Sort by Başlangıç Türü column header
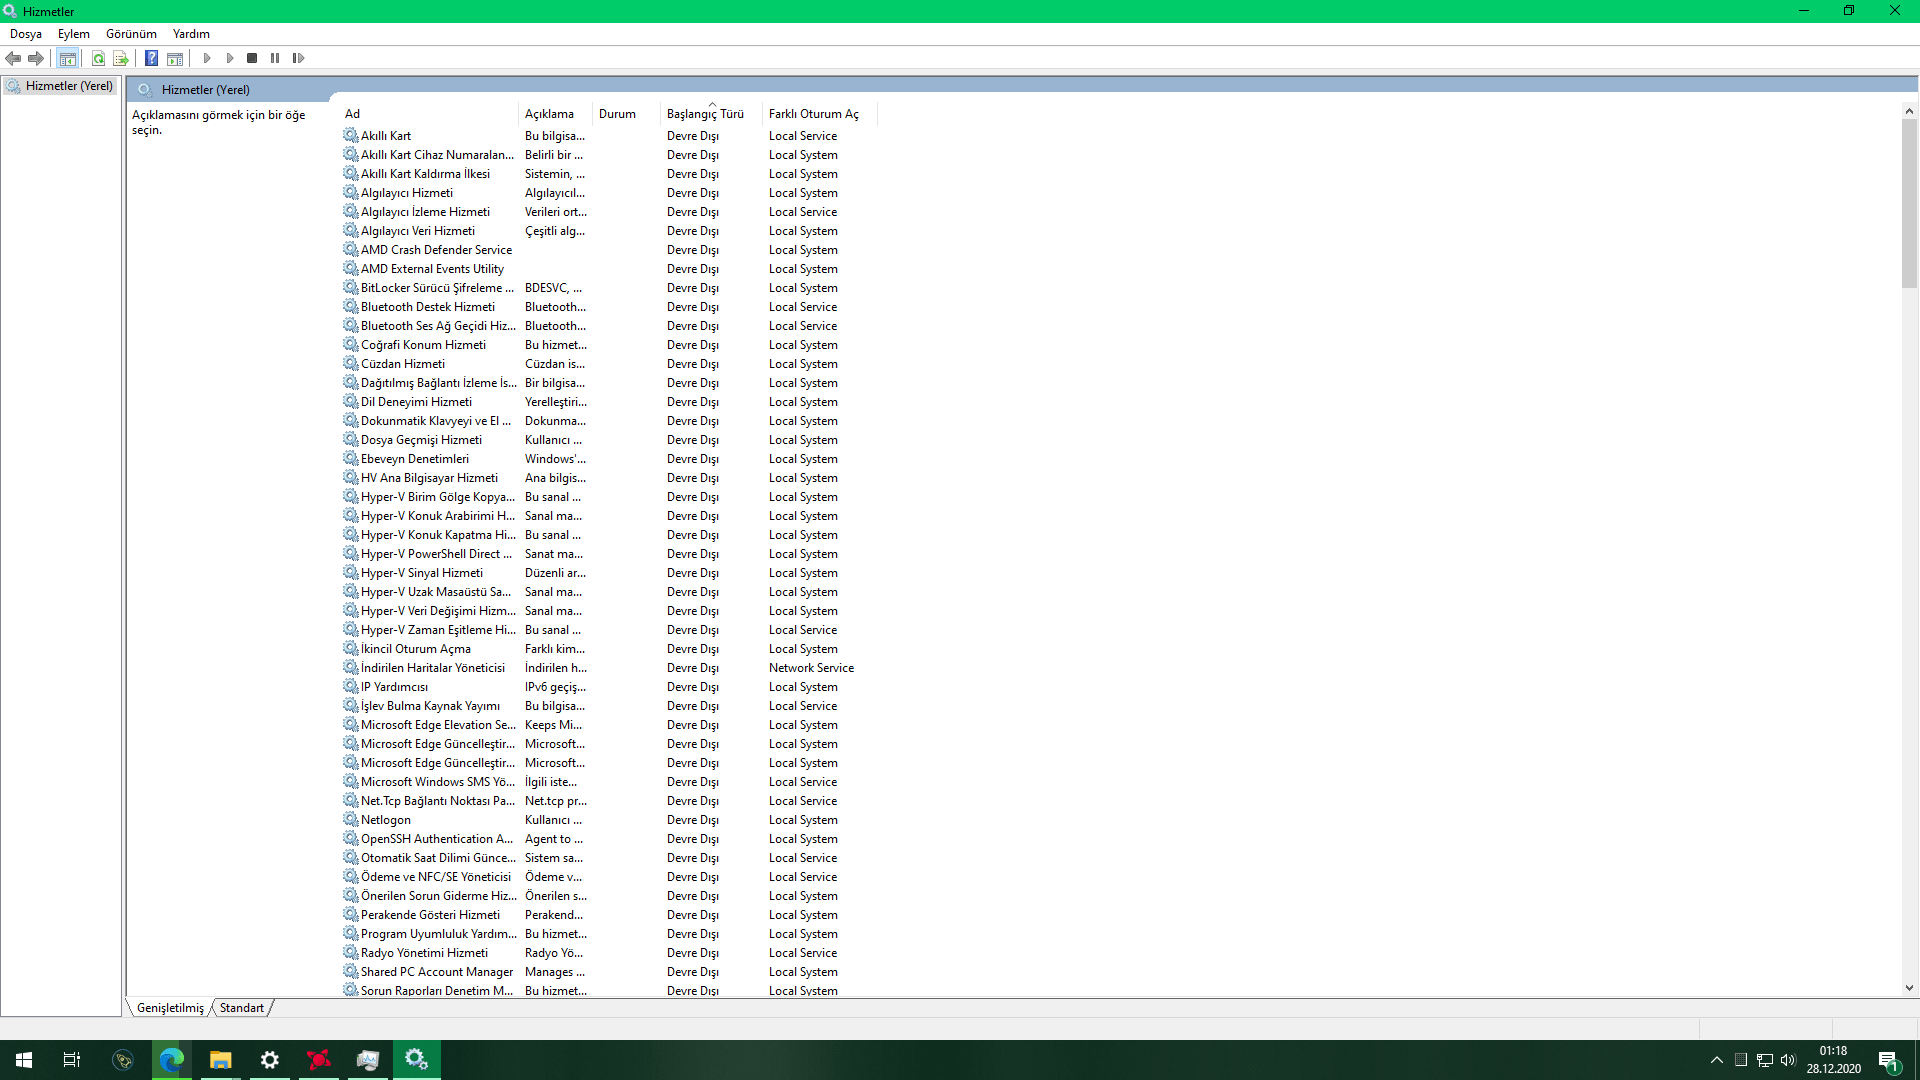This screenshot has width=1920, height=1080. (x=705, y=114)
